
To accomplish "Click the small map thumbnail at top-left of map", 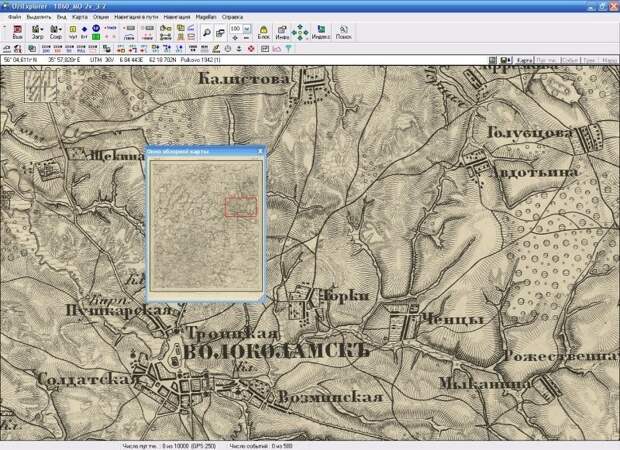I will 40,85.
